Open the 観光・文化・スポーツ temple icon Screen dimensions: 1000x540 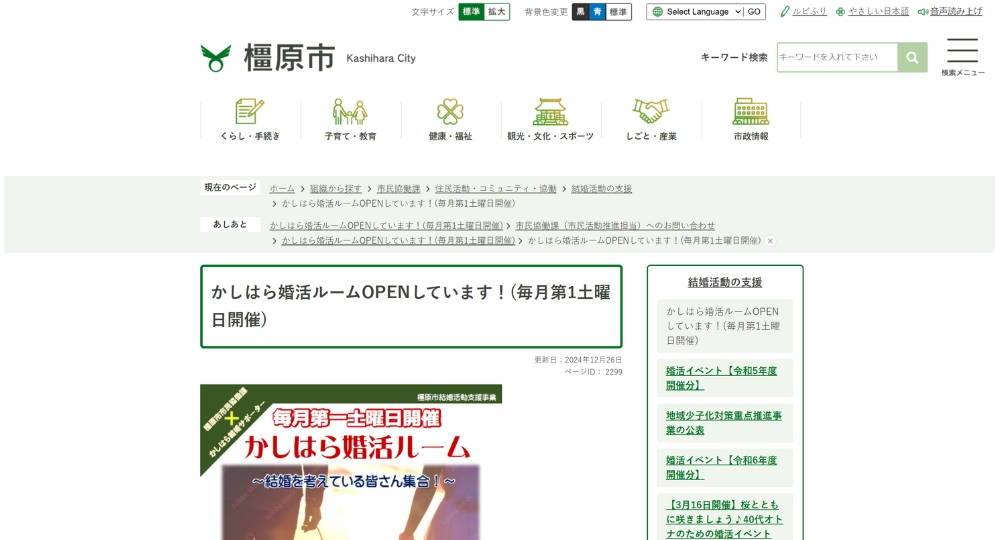pos(550,112)
